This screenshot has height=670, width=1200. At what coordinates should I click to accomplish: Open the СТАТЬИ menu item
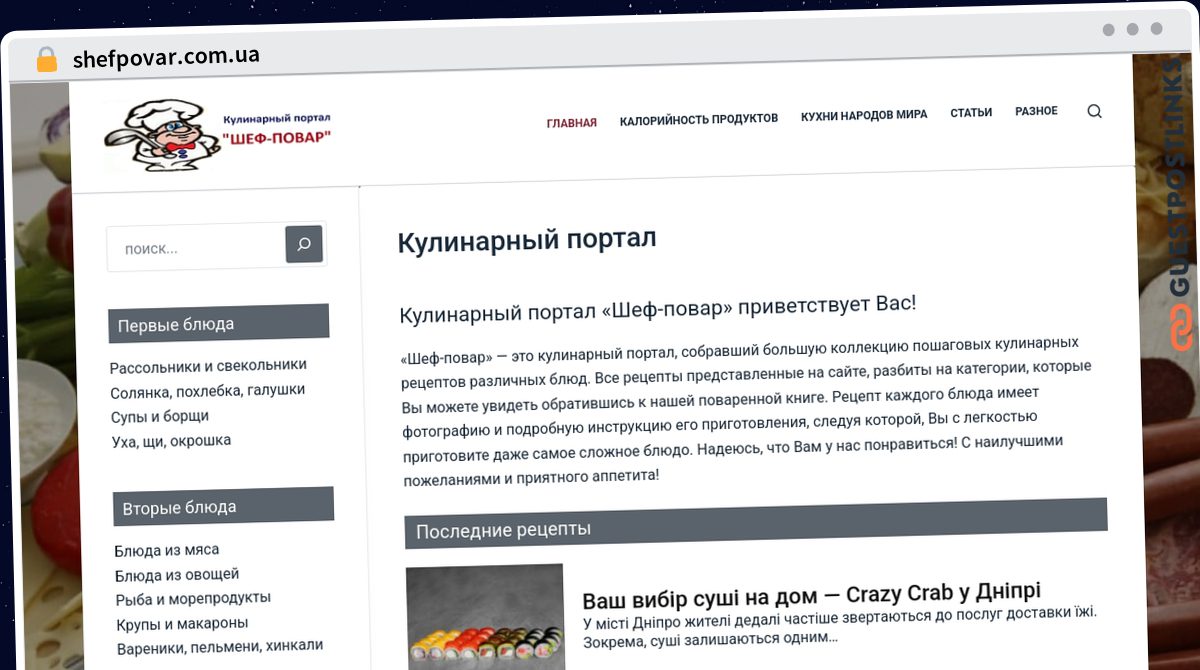(x=971, y=113)
